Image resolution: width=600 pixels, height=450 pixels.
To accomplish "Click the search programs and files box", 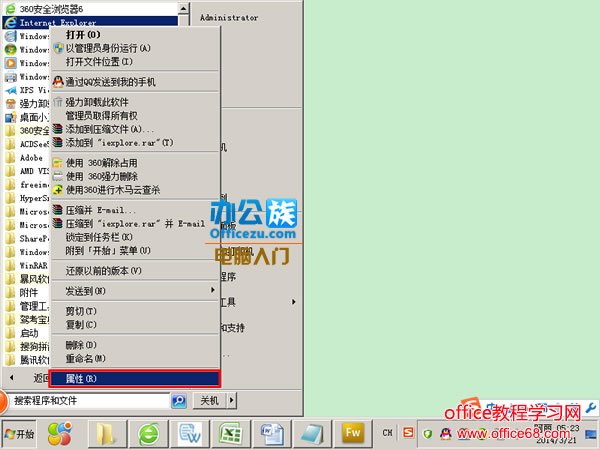I will coord(88,401).
